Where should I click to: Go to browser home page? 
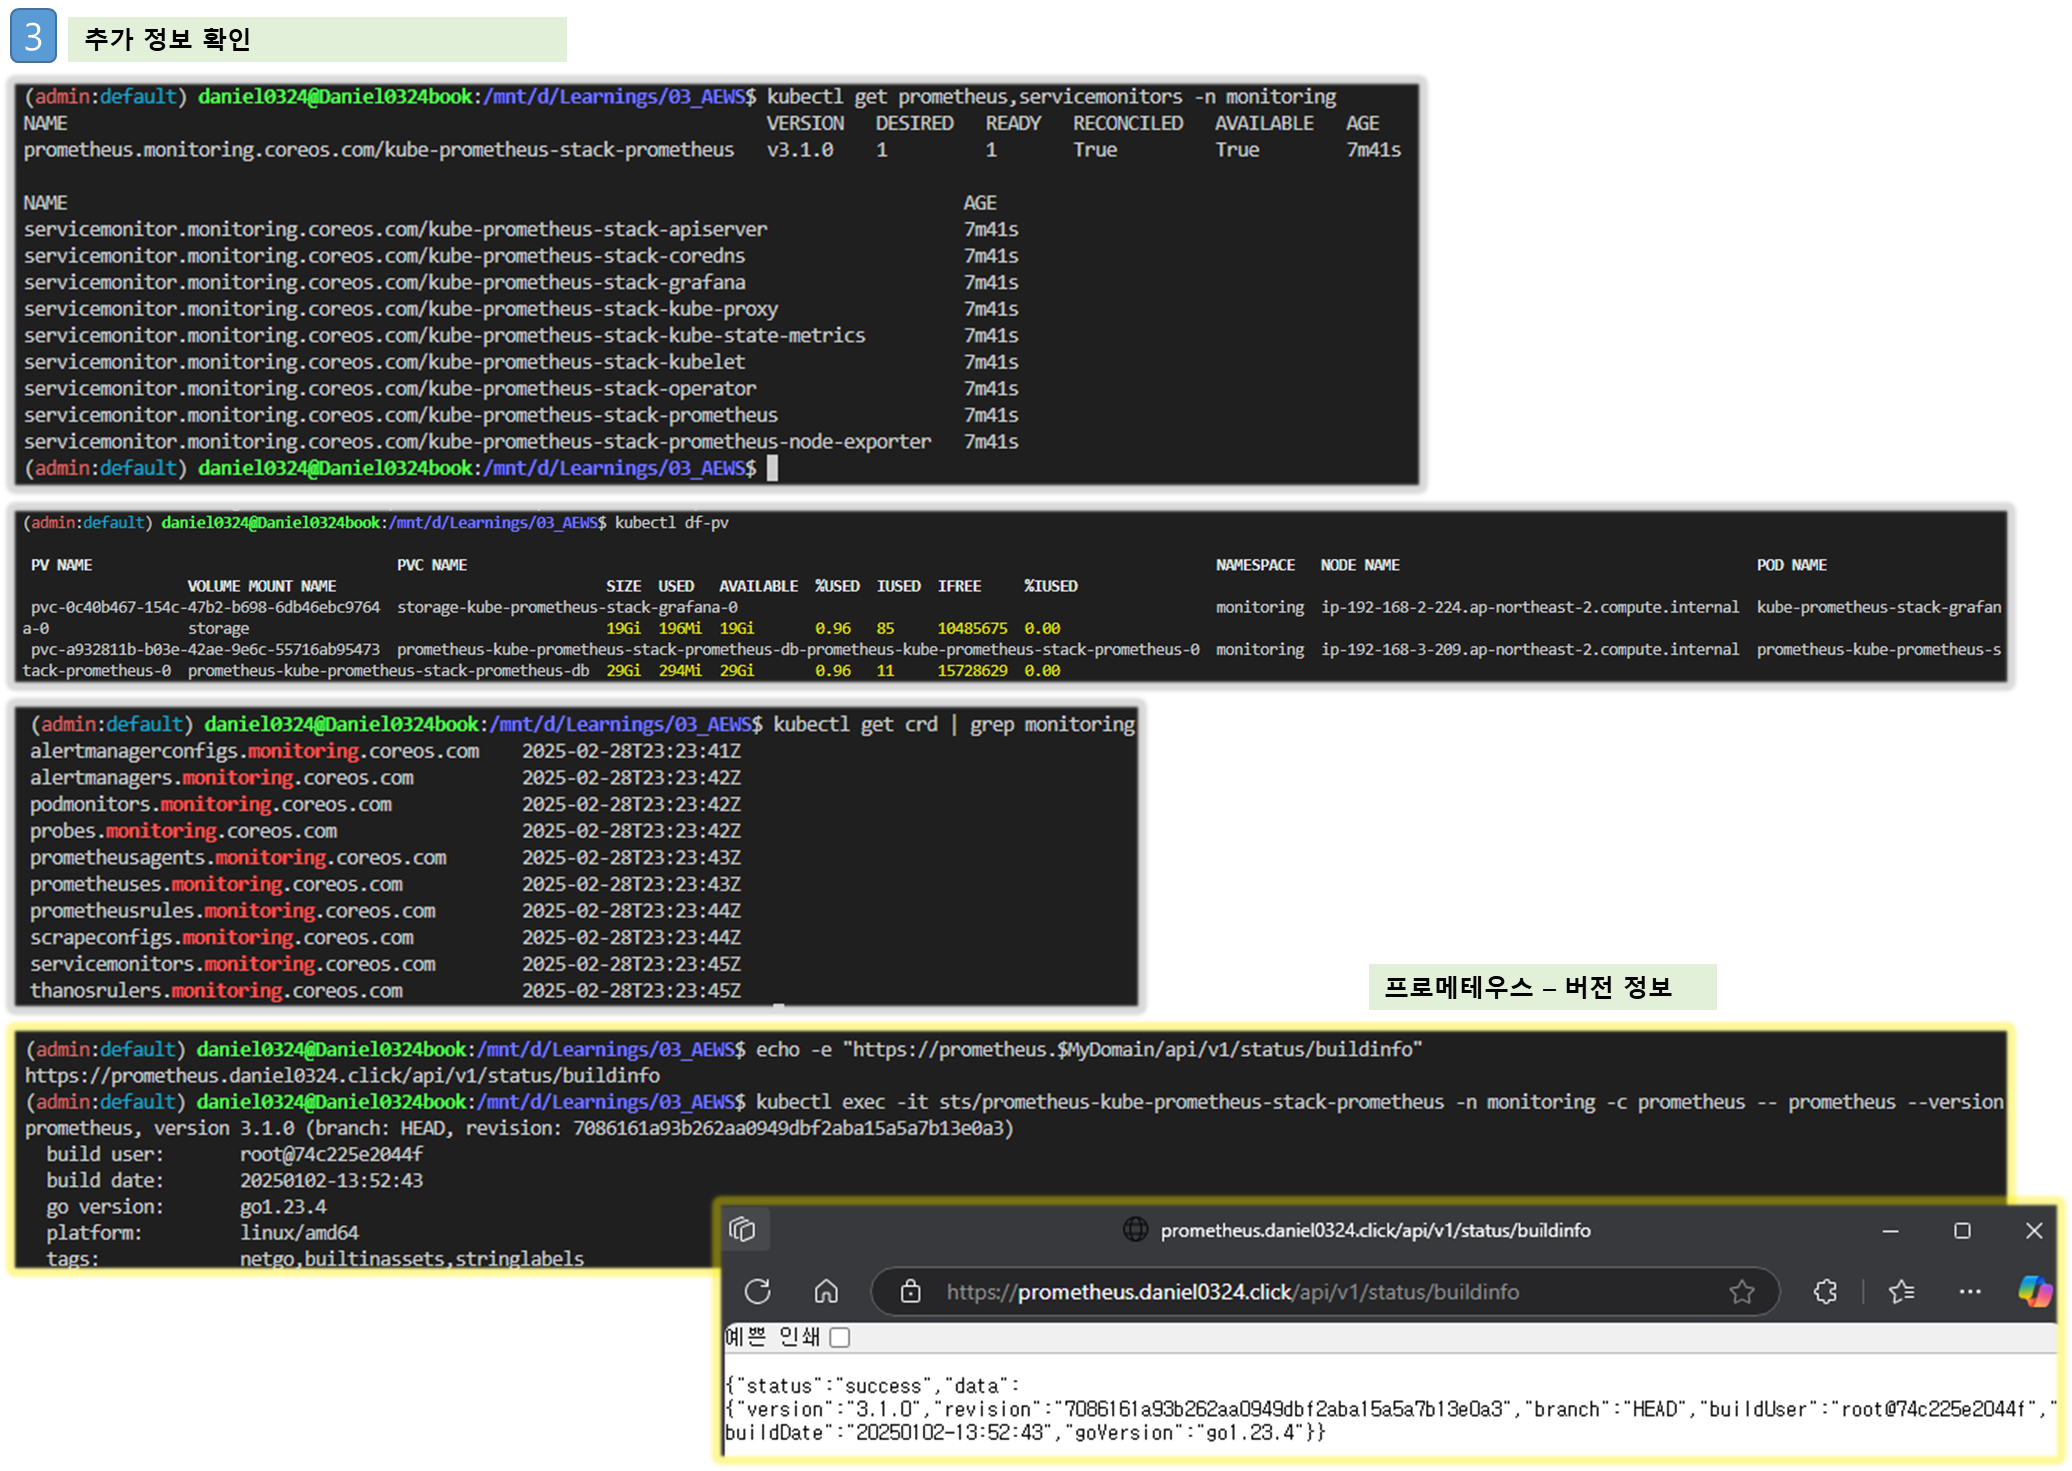(826, 1292)
